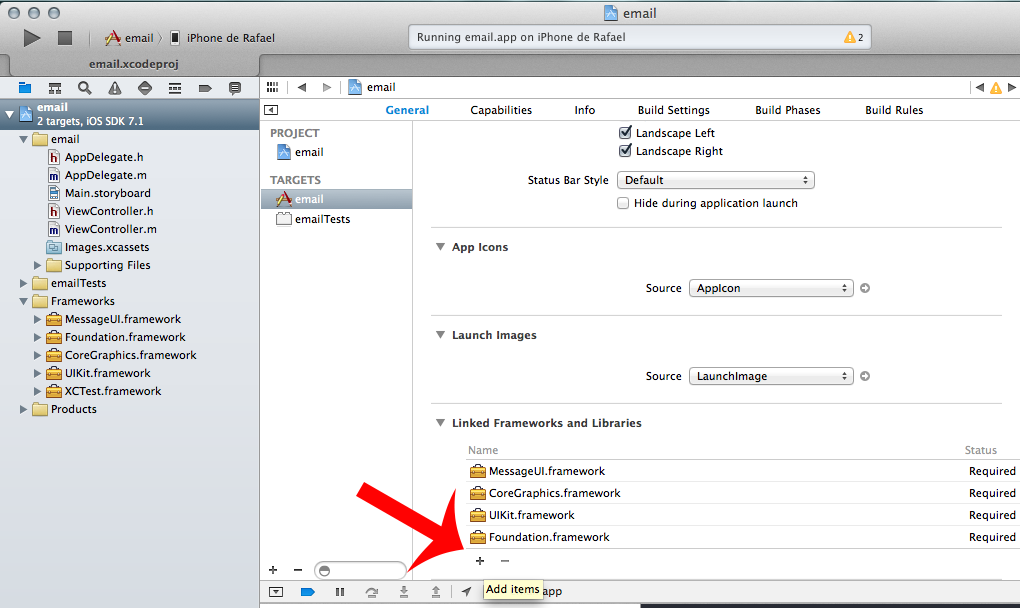Click the Run (play) button
Screen dimensions: 1020x608
coord(32,38)
